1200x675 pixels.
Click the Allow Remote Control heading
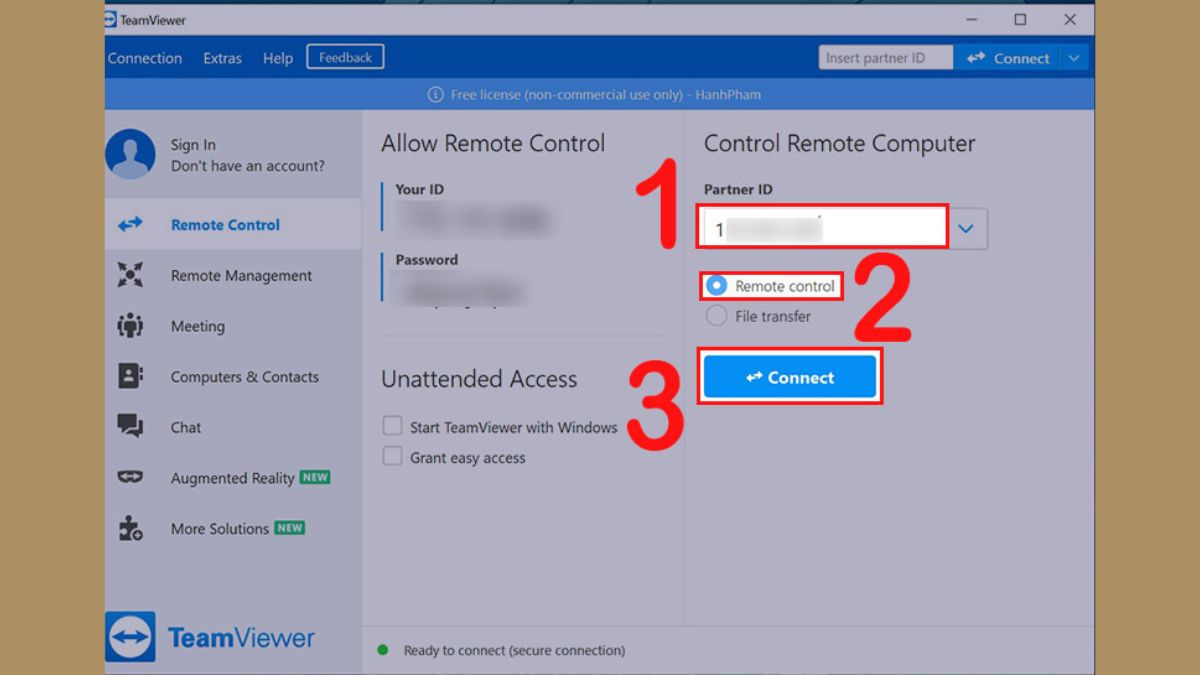[x=493, y=143]
